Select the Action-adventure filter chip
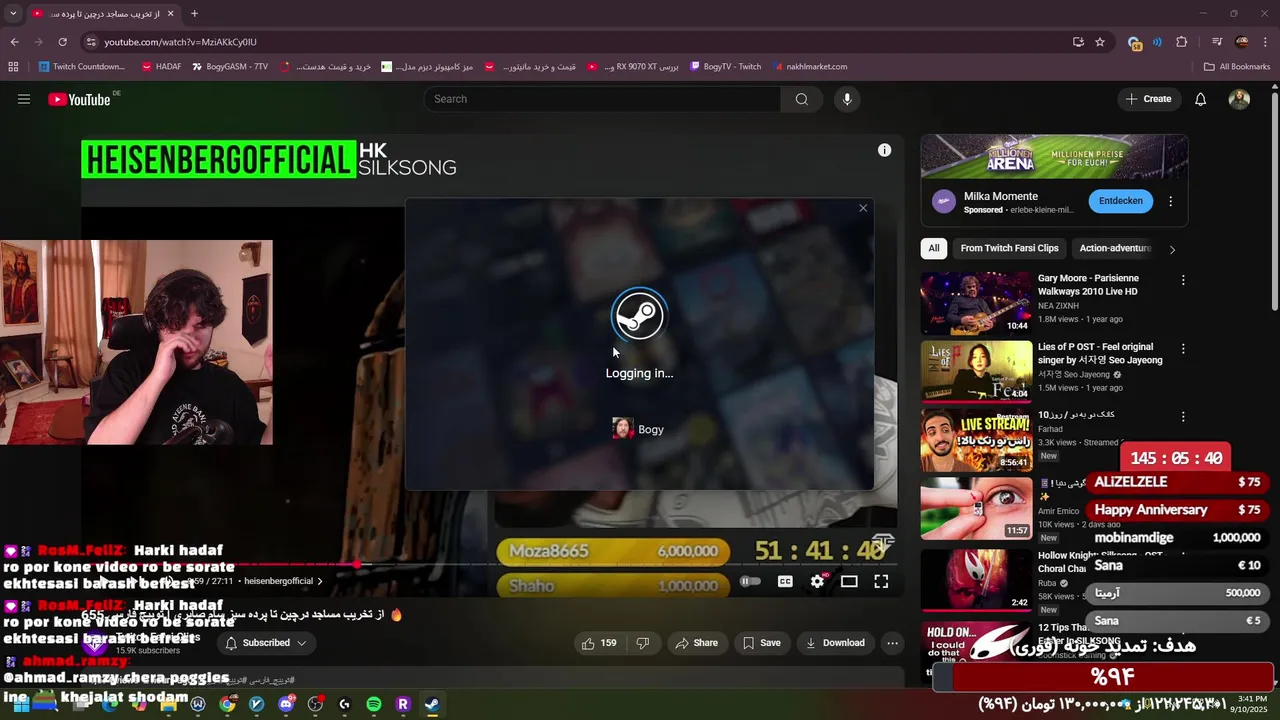Screen dimensions: 1280x720 [1115, 248]
